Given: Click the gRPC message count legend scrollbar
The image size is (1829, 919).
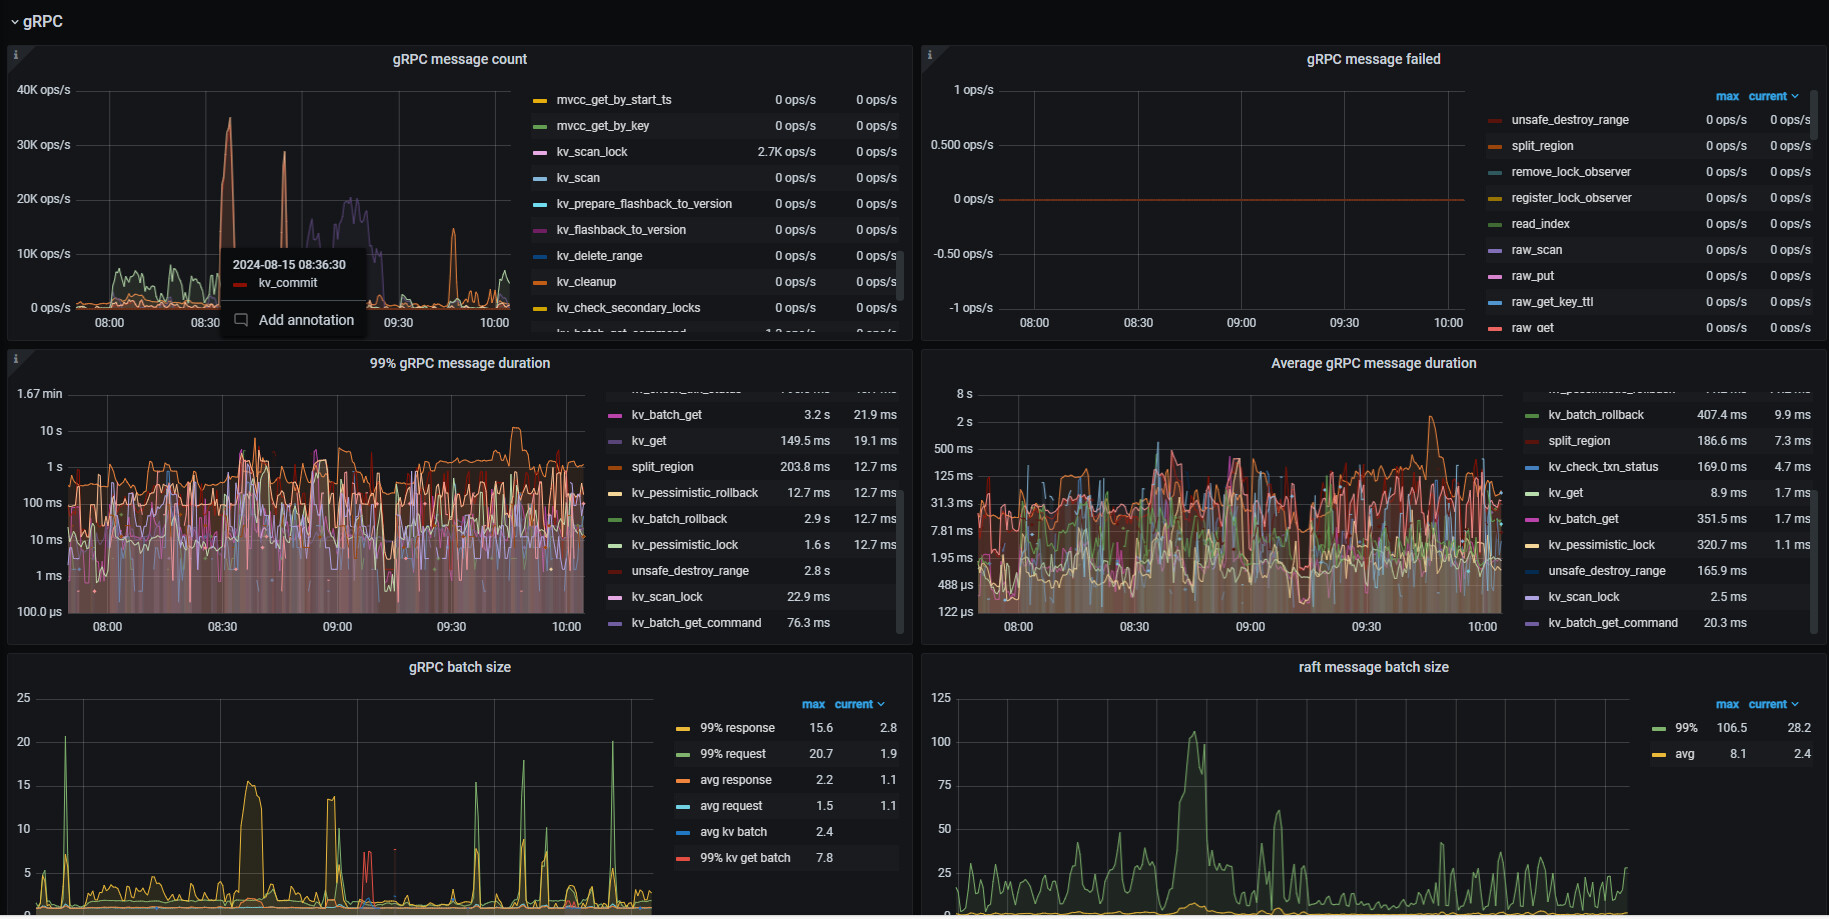Looking at the screenshot, I should [x=900, y=275].
